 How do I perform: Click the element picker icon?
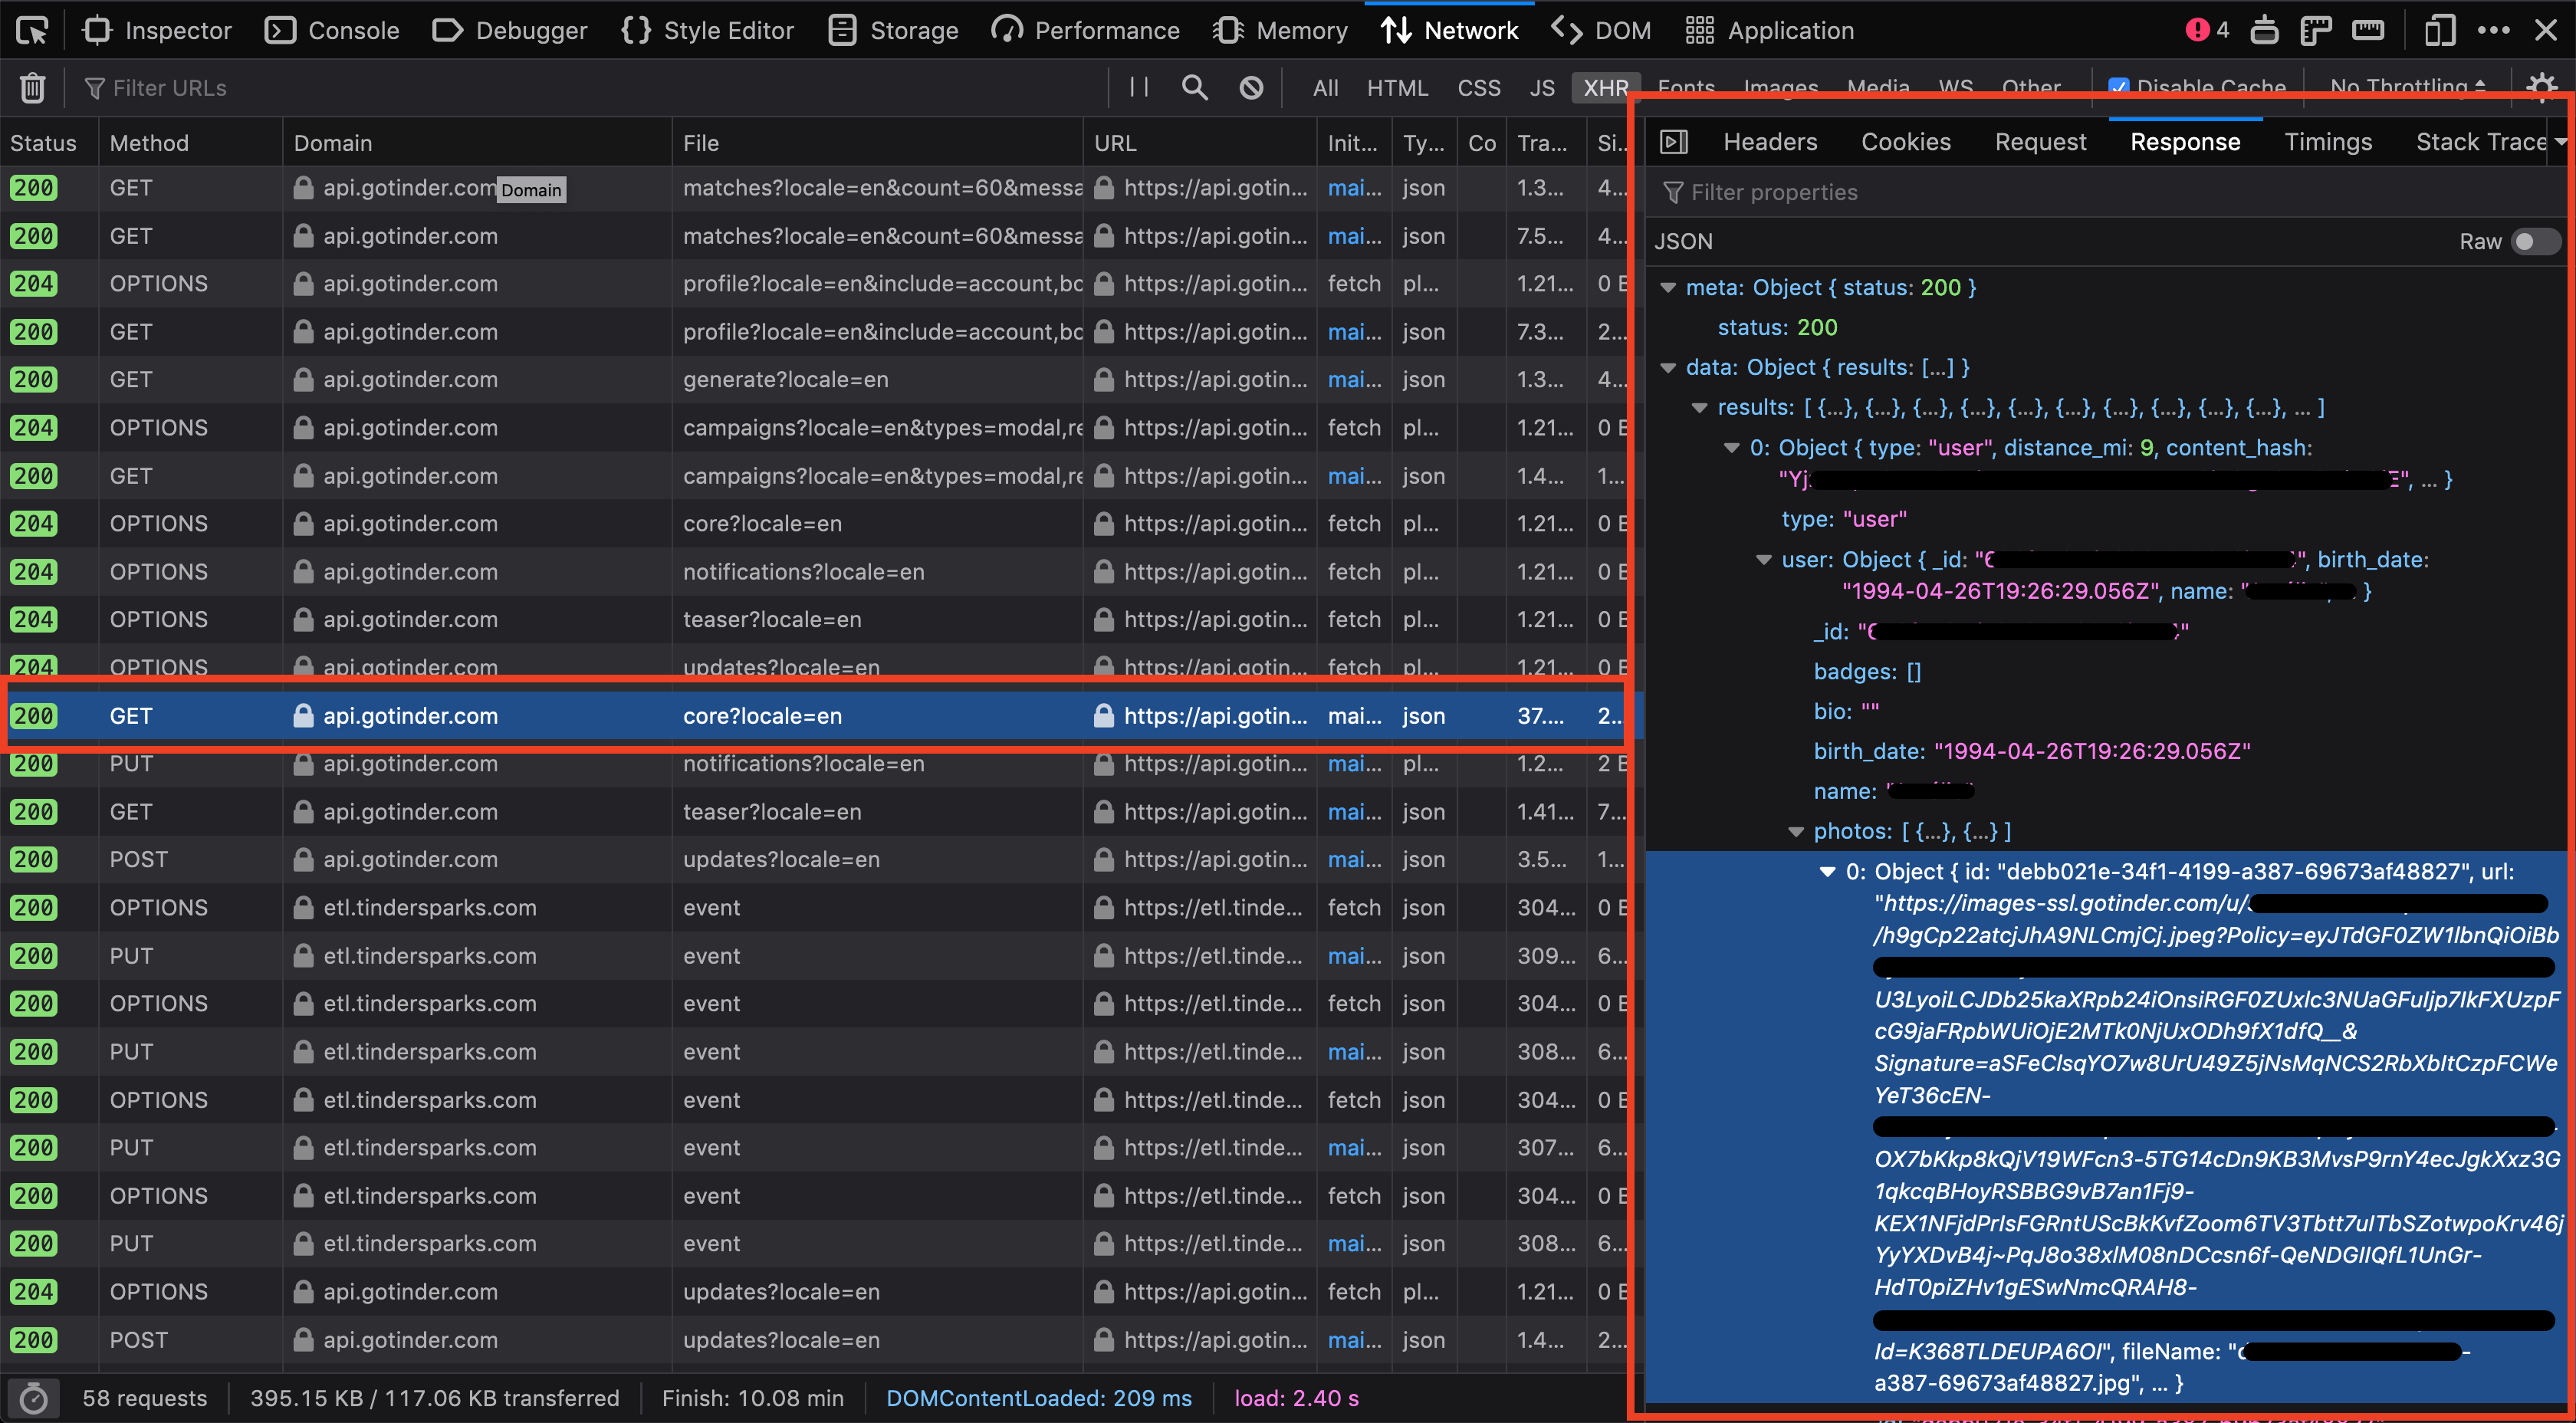point(32,31)
